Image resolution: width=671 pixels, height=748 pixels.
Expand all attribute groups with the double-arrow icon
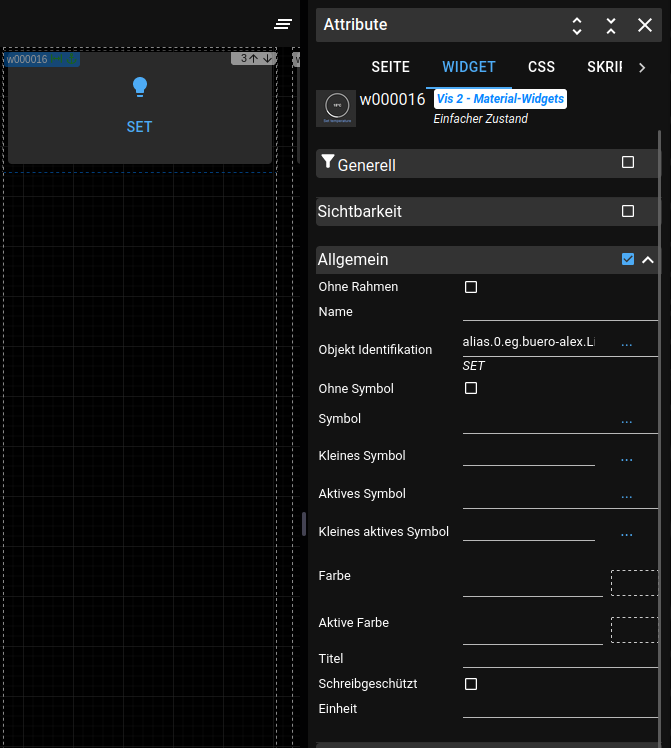(x=577, y=26)
